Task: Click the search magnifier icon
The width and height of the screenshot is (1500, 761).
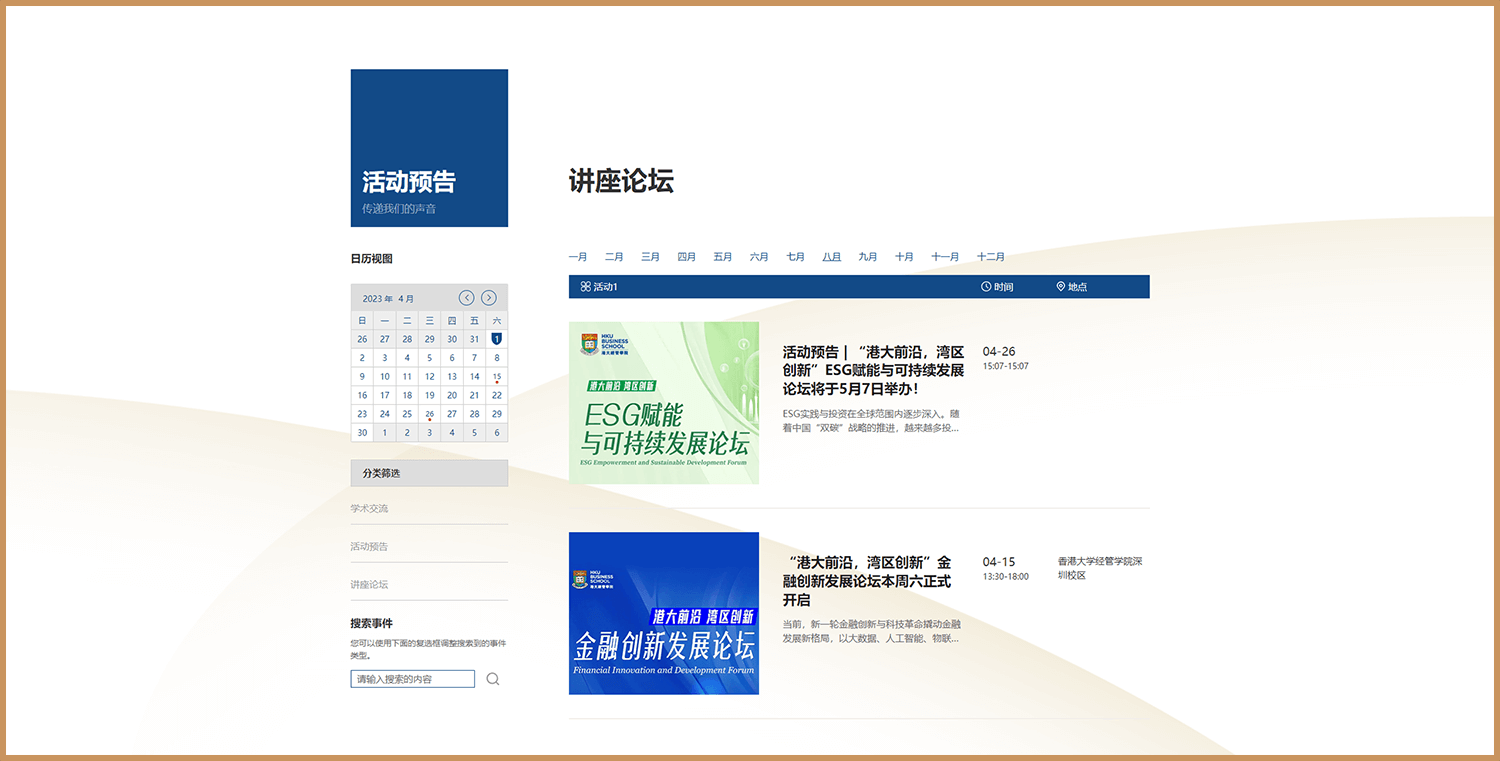Action: 493,679
